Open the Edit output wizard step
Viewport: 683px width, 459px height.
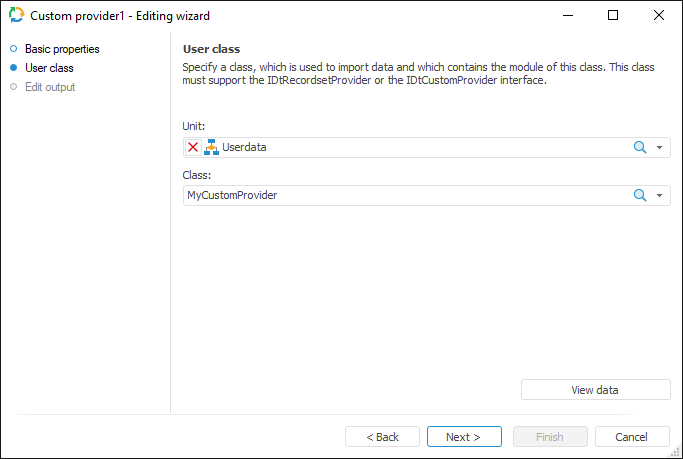point(50,87)
